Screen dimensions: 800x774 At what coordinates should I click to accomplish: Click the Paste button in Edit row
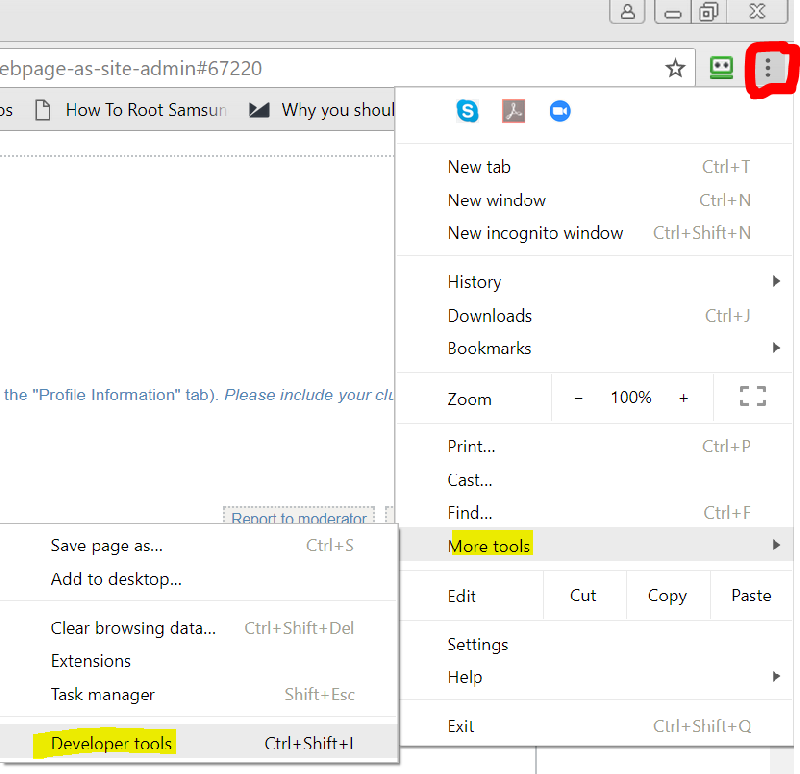[x=751, y=595]
